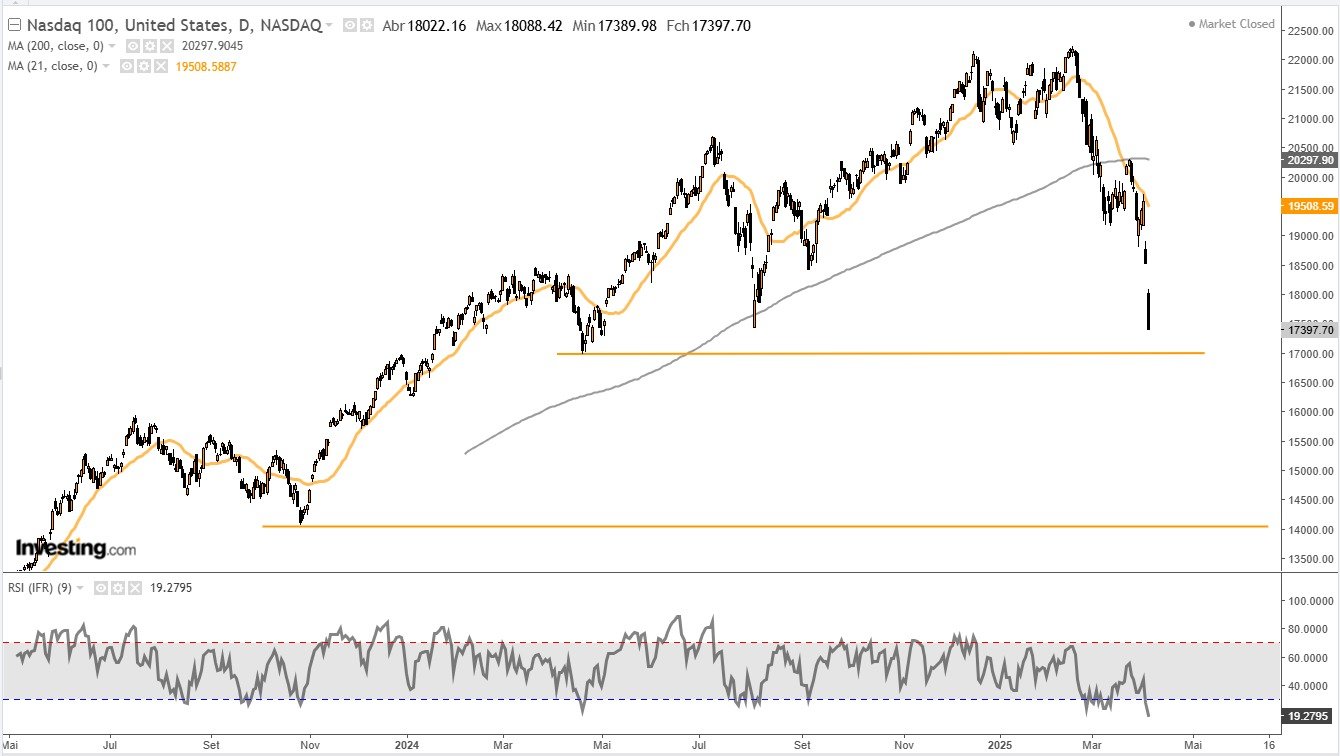Open the Nasdaq 100 symbol dropdown arrow
The image size is (1340, 756).
[x=328, y=23]
